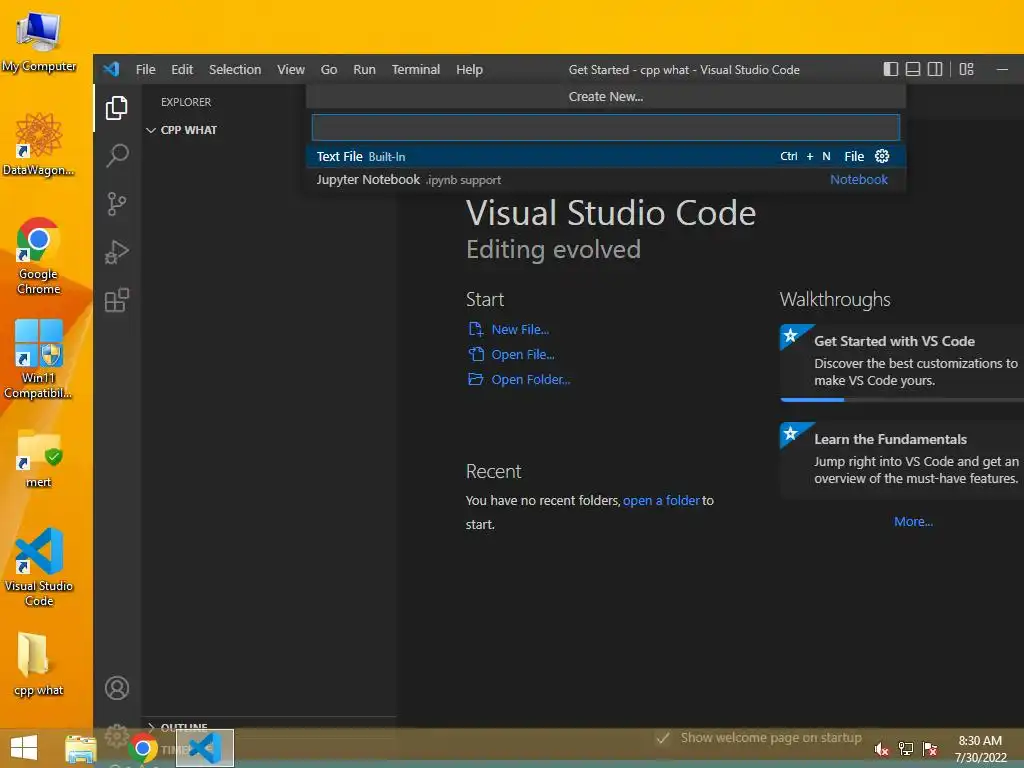Select the cpp what desktop folder
The height and width of the screenshot is (768, 1024).
[x=39, y=665]
